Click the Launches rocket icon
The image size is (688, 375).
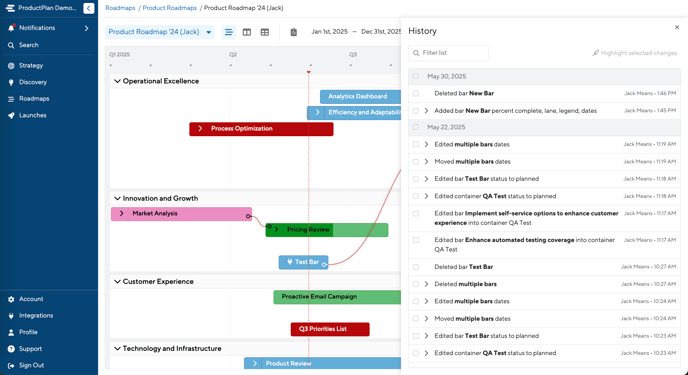click(x=11, y=116)
